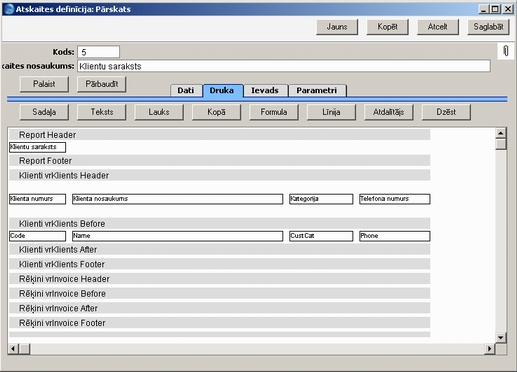Open the Ievads tab

pyautogui.click(x=265, y=90)
